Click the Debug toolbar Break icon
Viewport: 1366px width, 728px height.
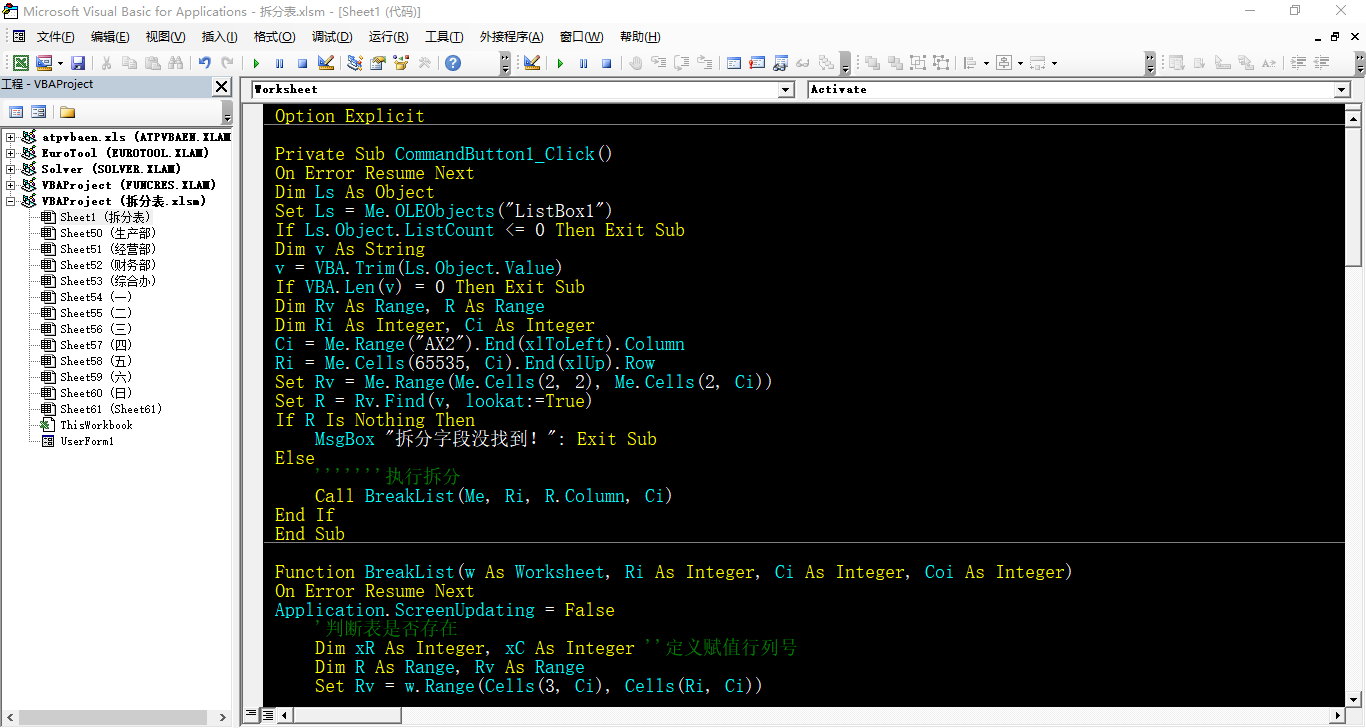click(x=583, y=63)
